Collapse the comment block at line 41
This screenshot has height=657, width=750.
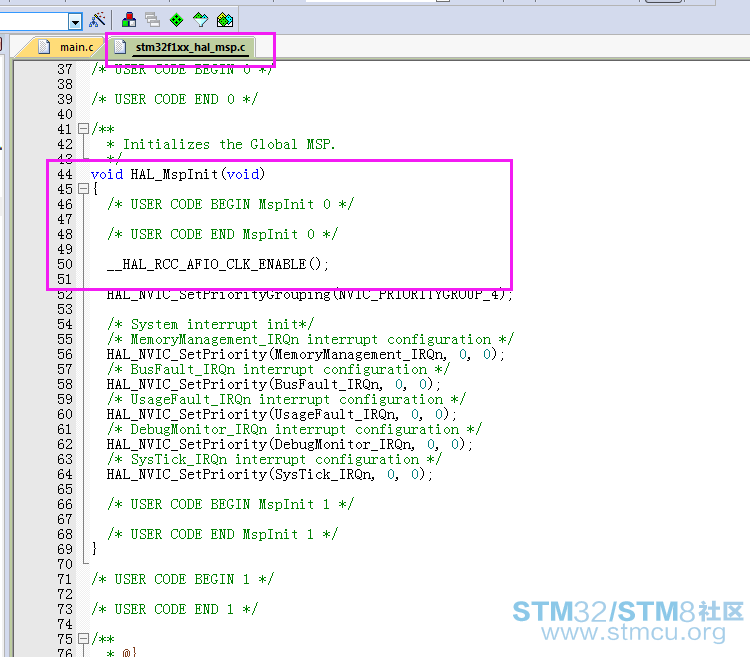click(x=84, y=129)
